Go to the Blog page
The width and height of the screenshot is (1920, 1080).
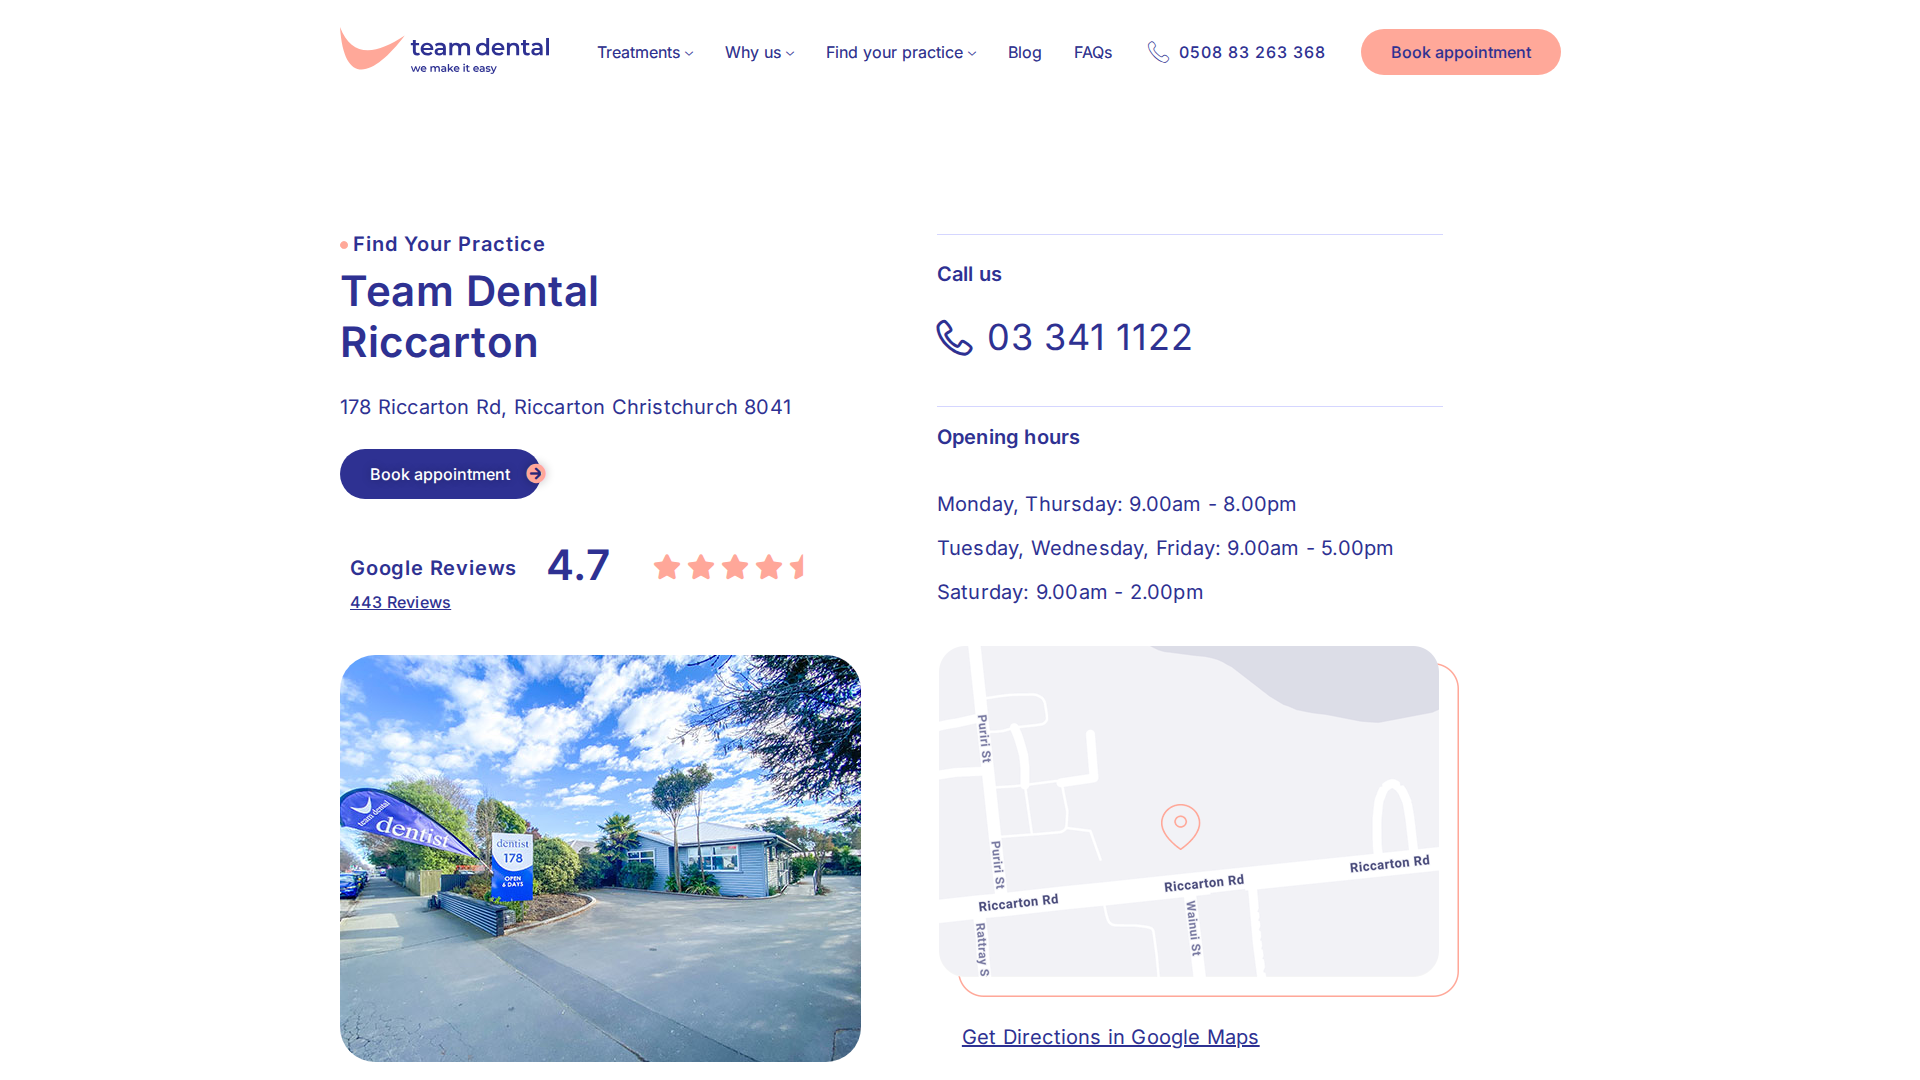point(1024,52)
